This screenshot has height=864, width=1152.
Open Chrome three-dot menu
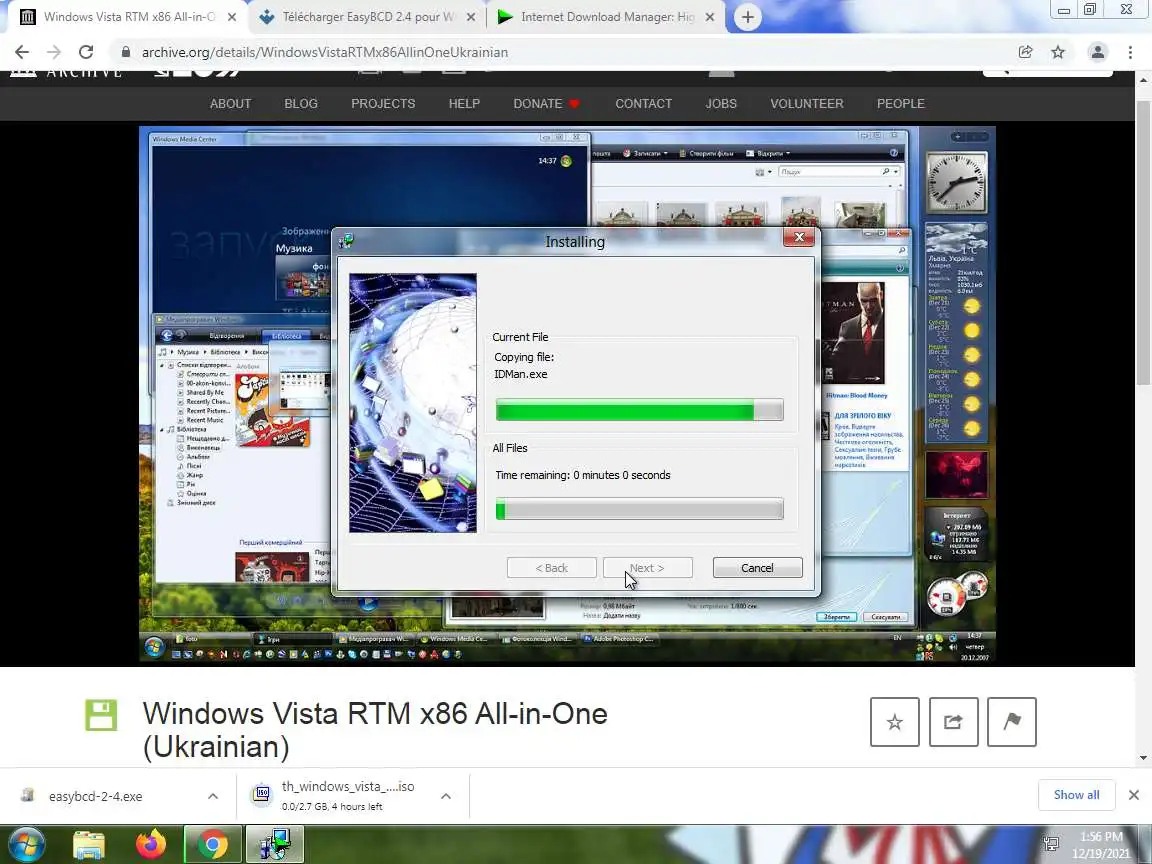[1130, 52]
